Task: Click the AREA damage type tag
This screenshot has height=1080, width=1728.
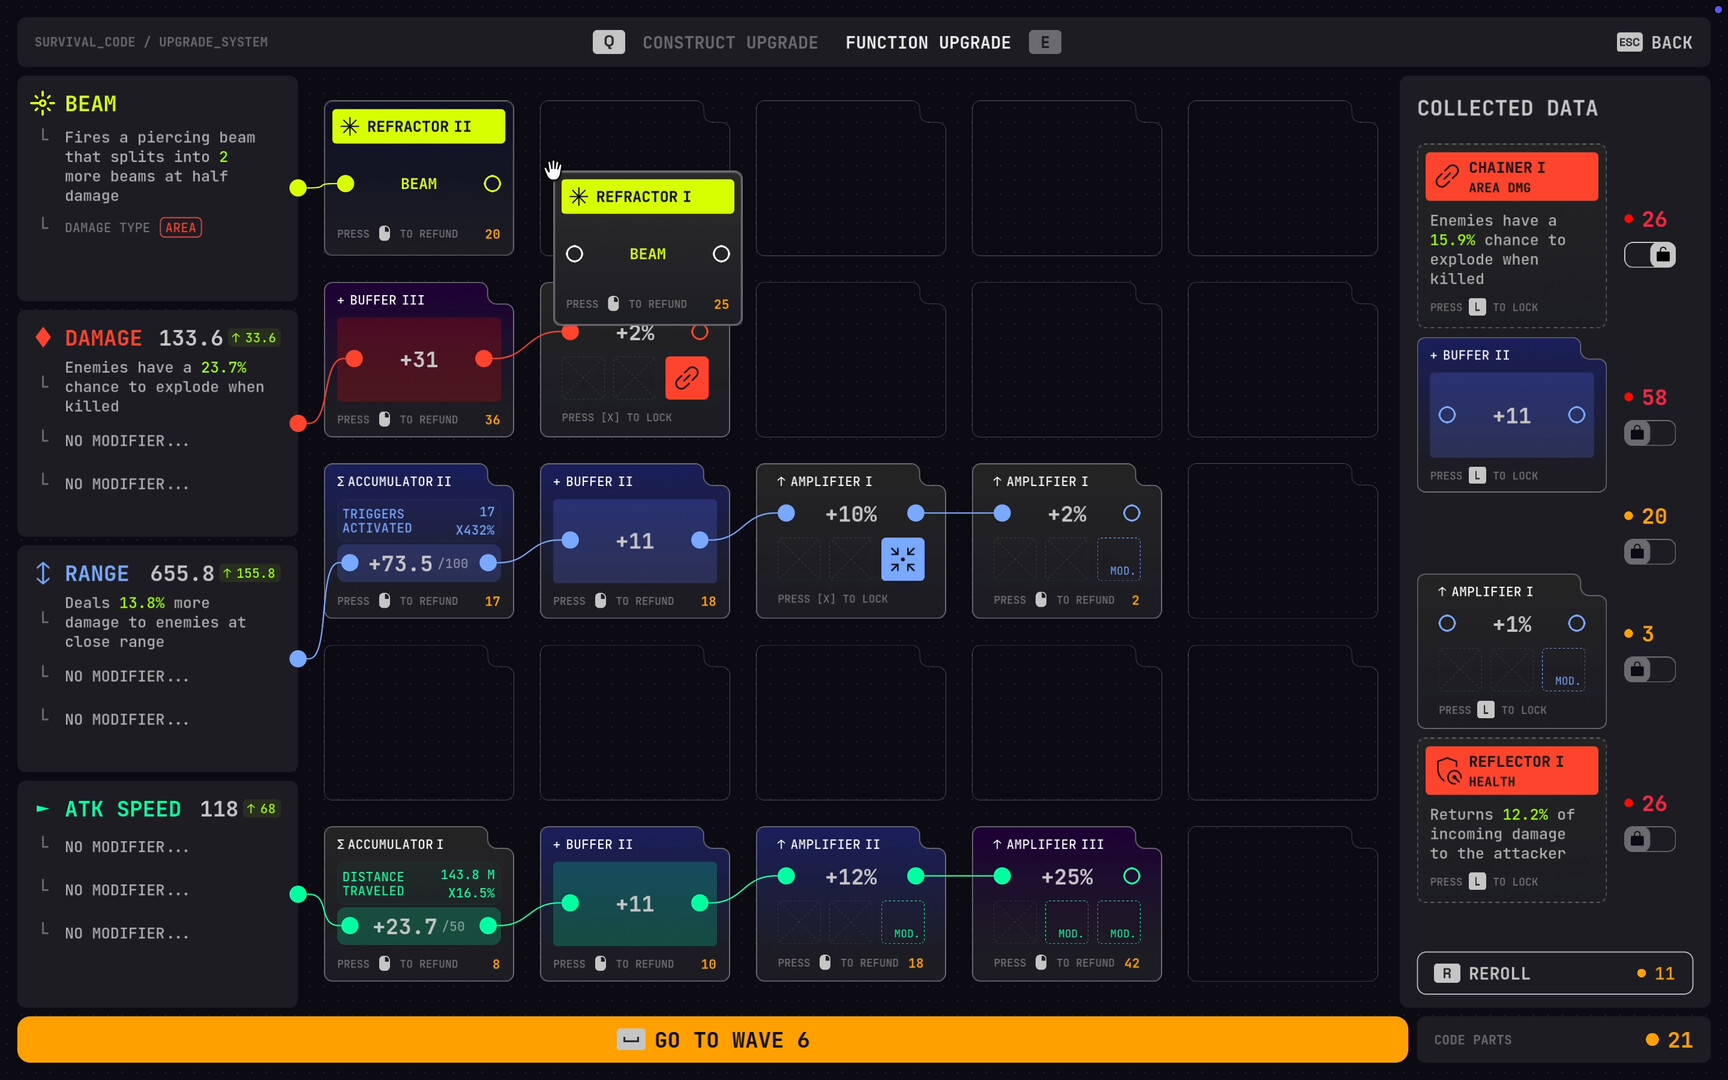Action: 181,228
